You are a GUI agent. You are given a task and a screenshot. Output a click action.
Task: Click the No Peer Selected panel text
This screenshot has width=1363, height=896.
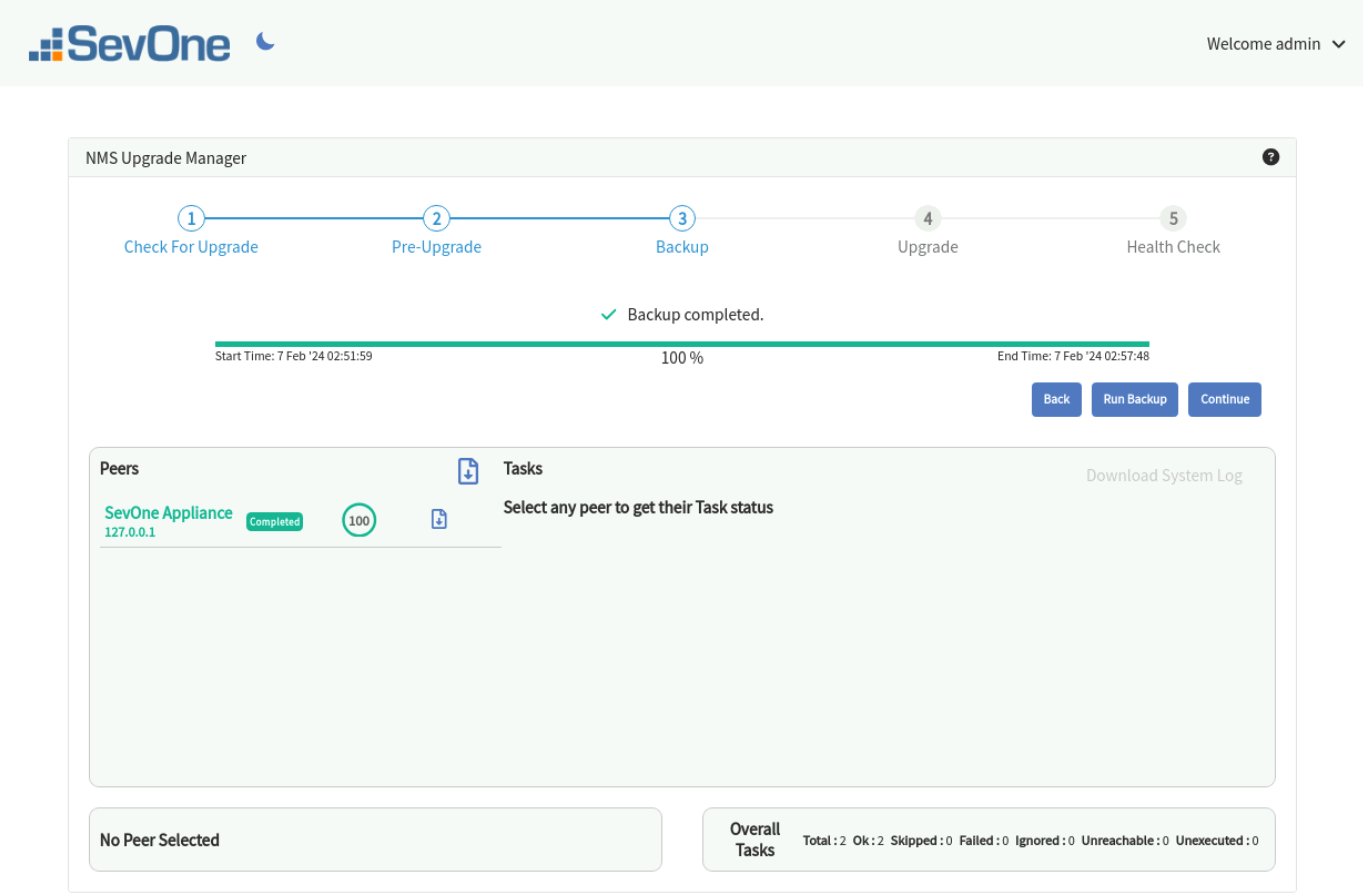[x=160, y=840]
